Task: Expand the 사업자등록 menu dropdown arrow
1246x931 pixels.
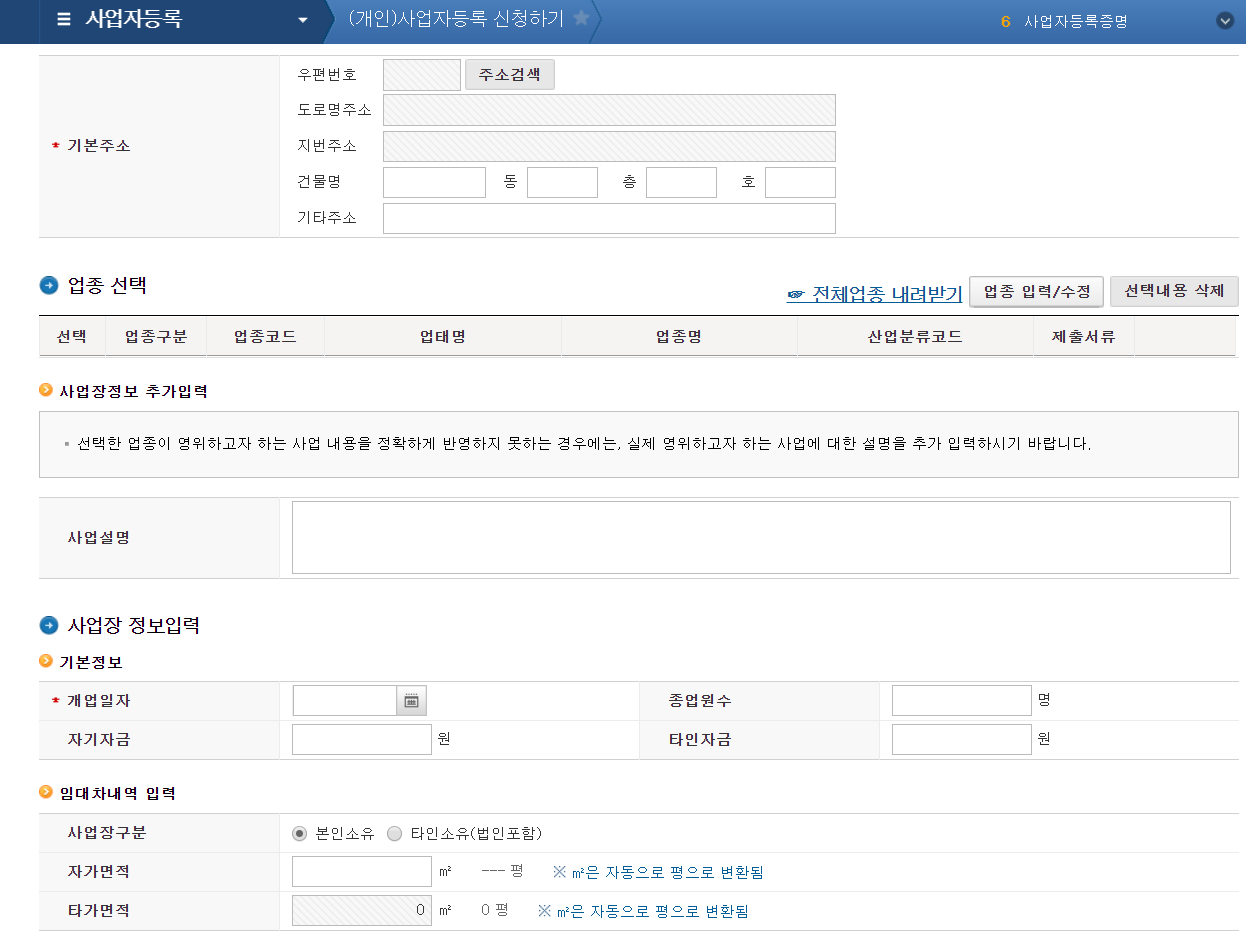Action: tap(303, 20)
